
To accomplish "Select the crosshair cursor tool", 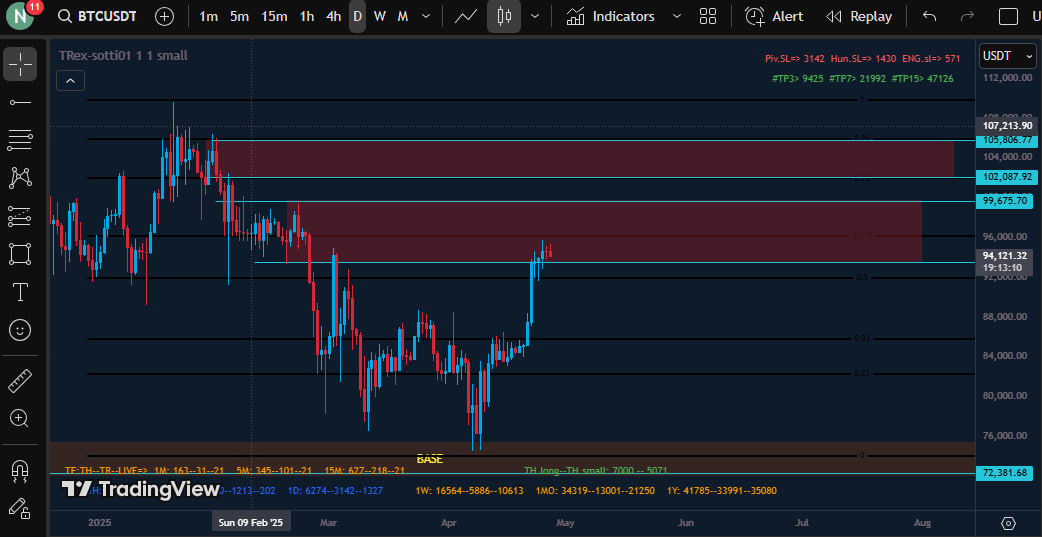I will point(20,64).
